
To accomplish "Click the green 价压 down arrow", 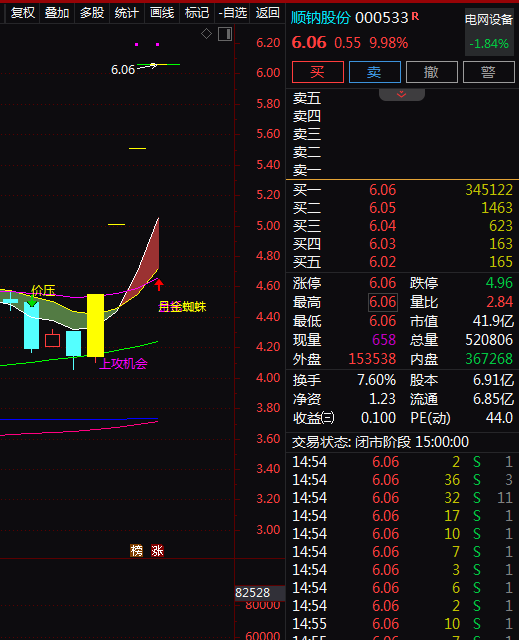I will pyautogui.click(x=31, y=302).
